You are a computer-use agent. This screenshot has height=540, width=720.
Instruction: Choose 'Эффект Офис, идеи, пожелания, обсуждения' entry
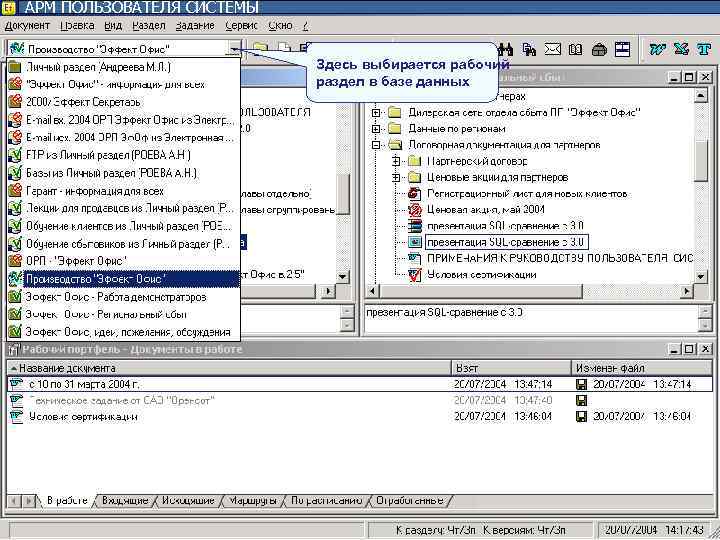coord(123,332)
